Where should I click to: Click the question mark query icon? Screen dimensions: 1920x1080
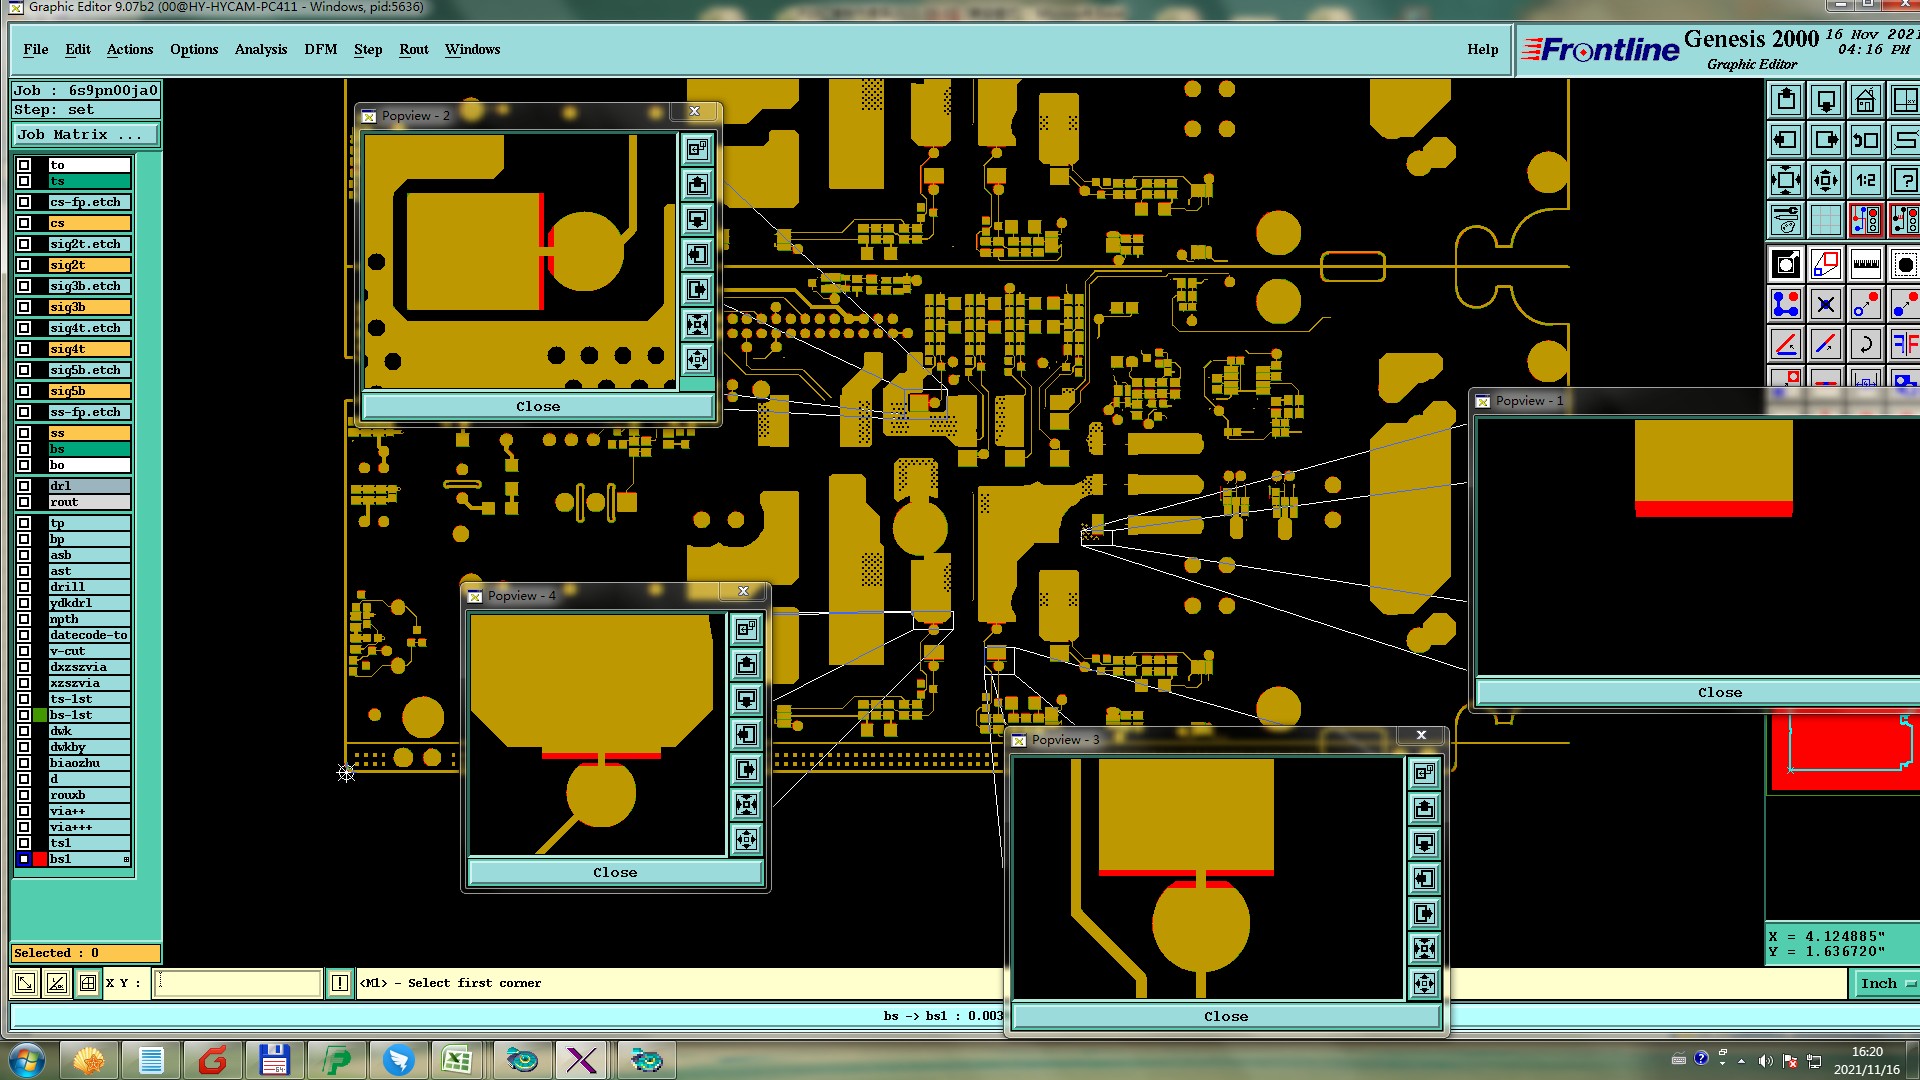pos(1905,181)
